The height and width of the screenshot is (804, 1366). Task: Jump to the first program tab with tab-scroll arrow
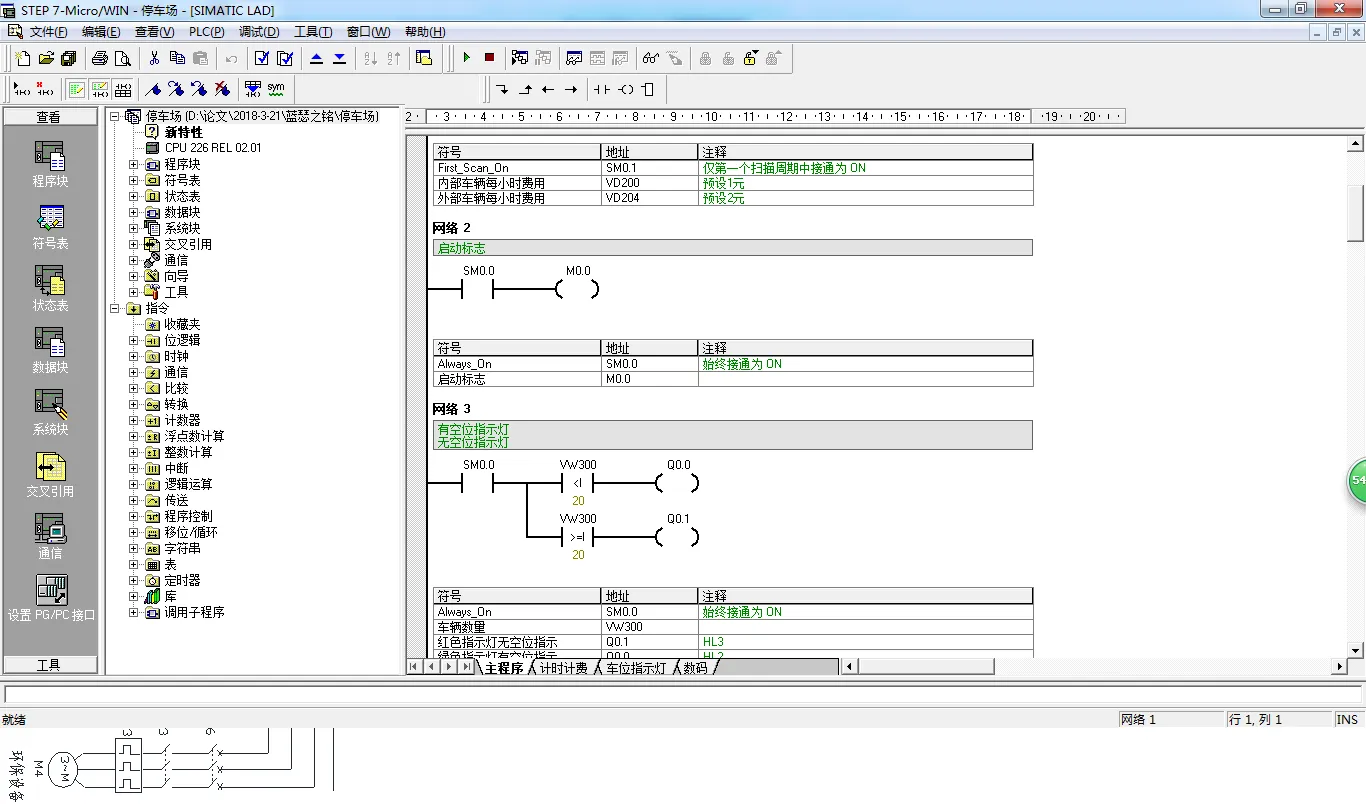pos(415,667)
